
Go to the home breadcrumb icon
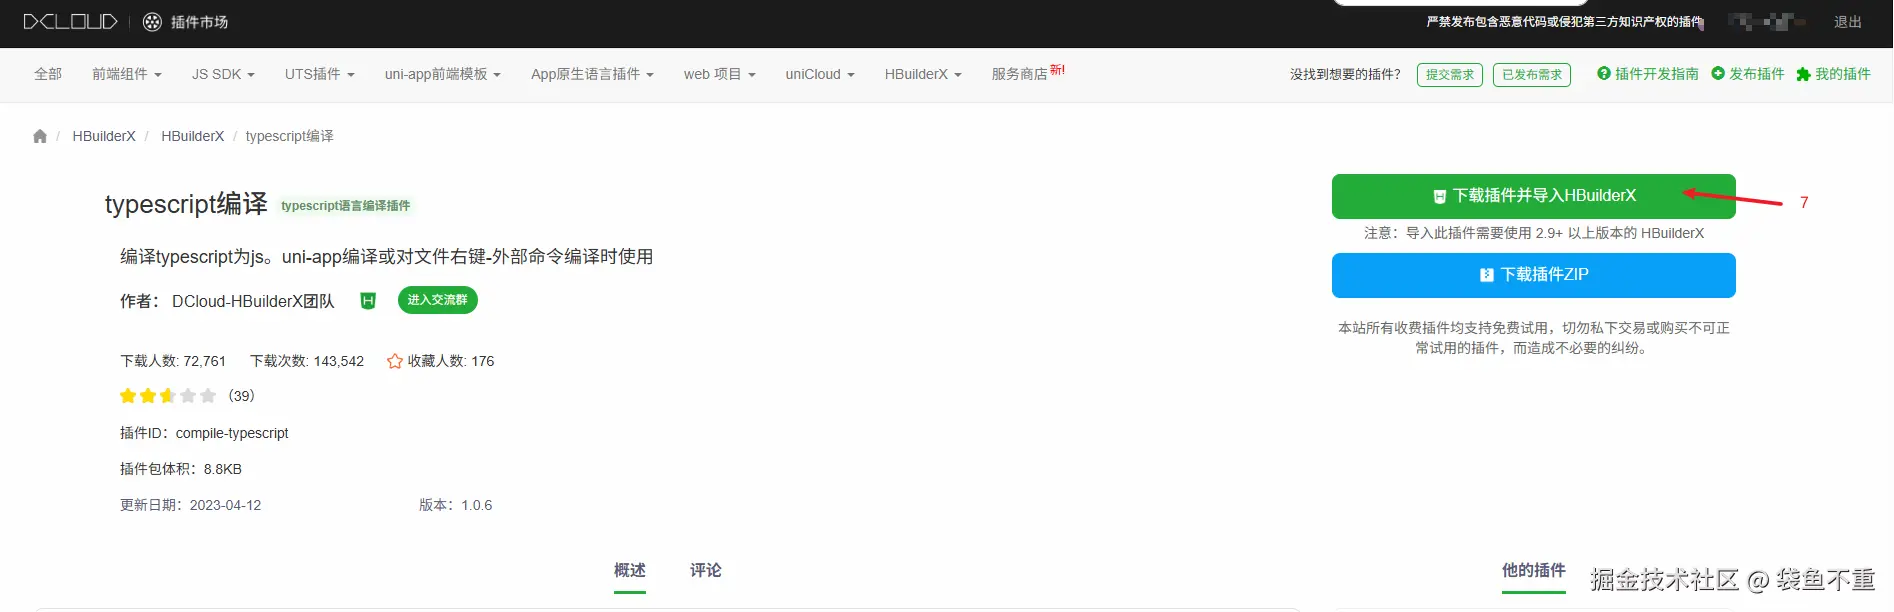point(40,136)
